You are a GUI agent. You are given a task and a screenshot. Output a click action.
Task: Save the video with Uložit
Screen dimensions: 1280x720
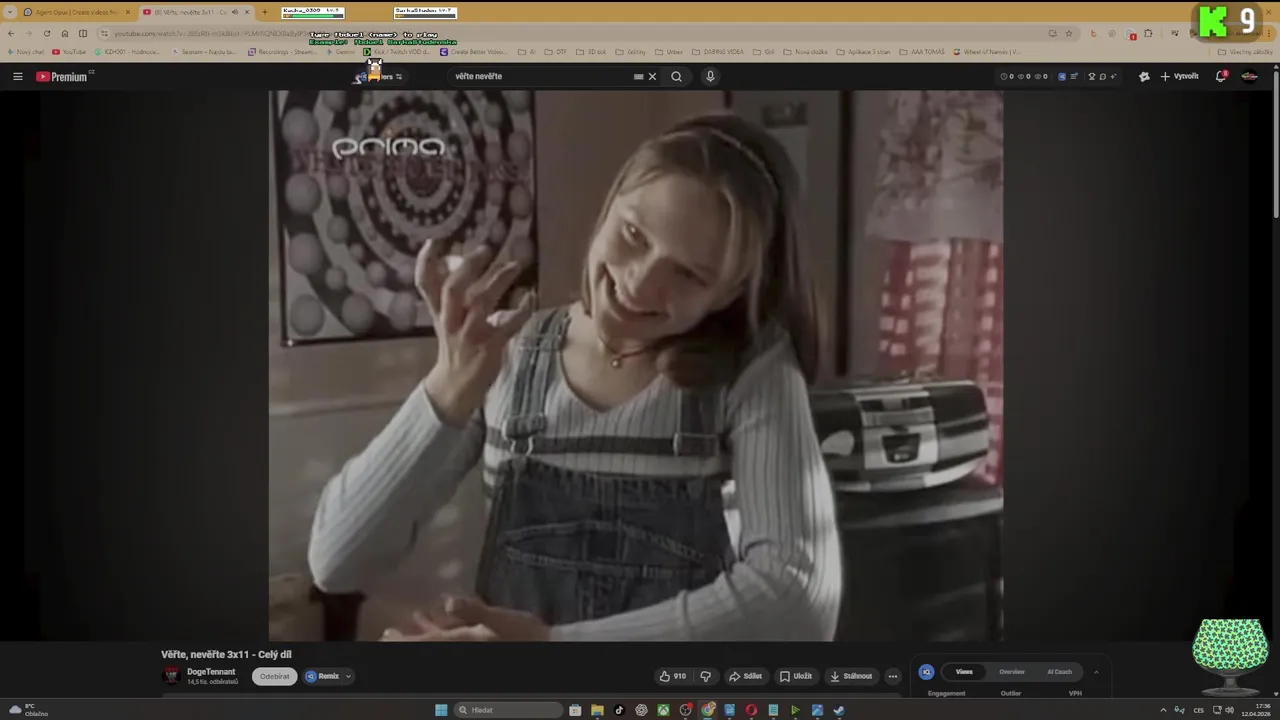pos(796,676)
